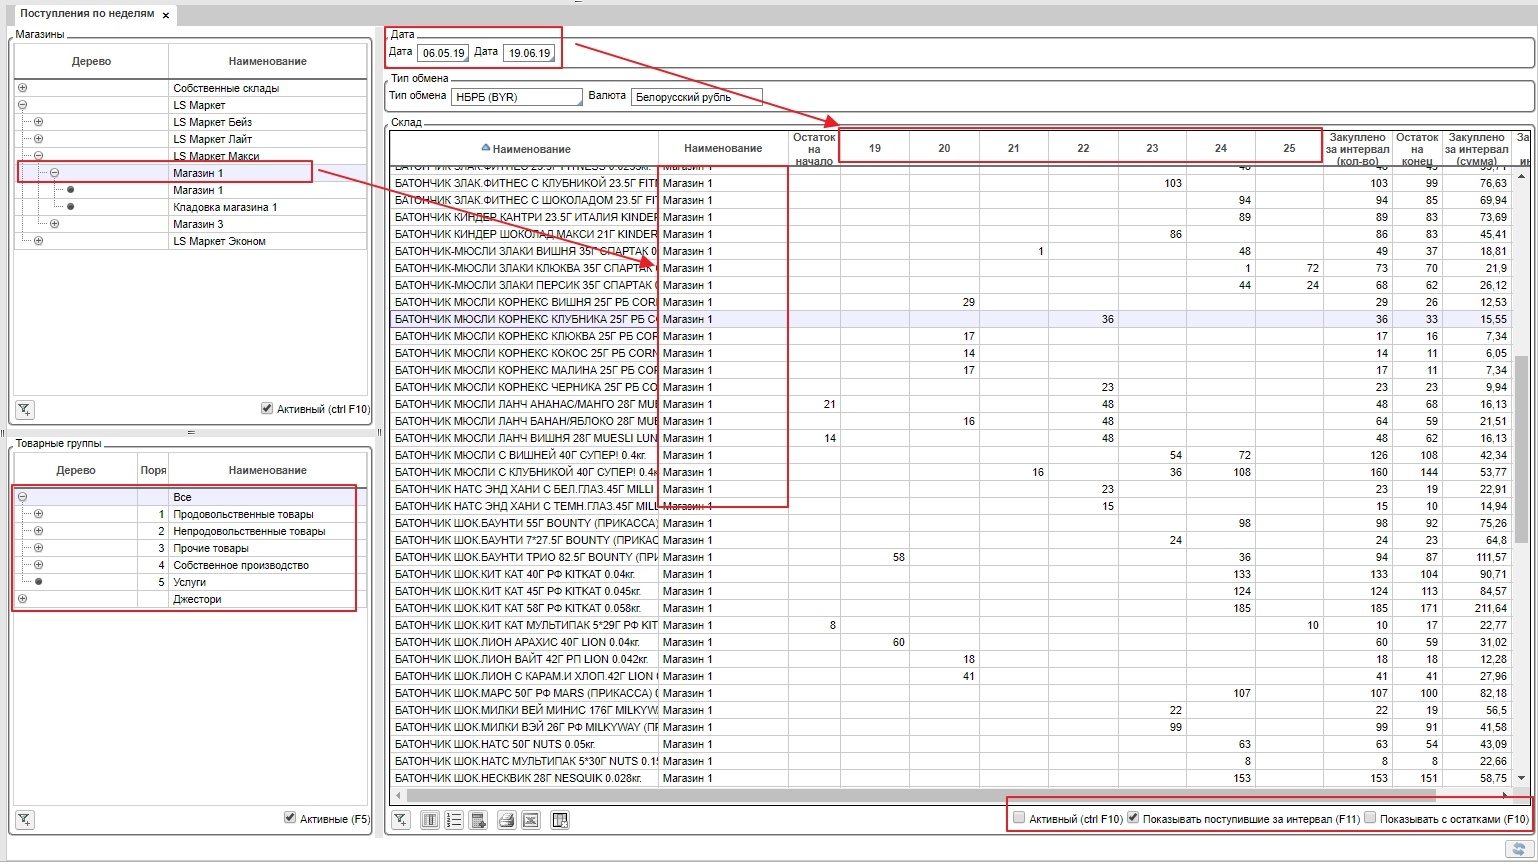
Task: Sort by 'Закуплено за интервал (кол-во)' column header
Action: coord(1357,148)
